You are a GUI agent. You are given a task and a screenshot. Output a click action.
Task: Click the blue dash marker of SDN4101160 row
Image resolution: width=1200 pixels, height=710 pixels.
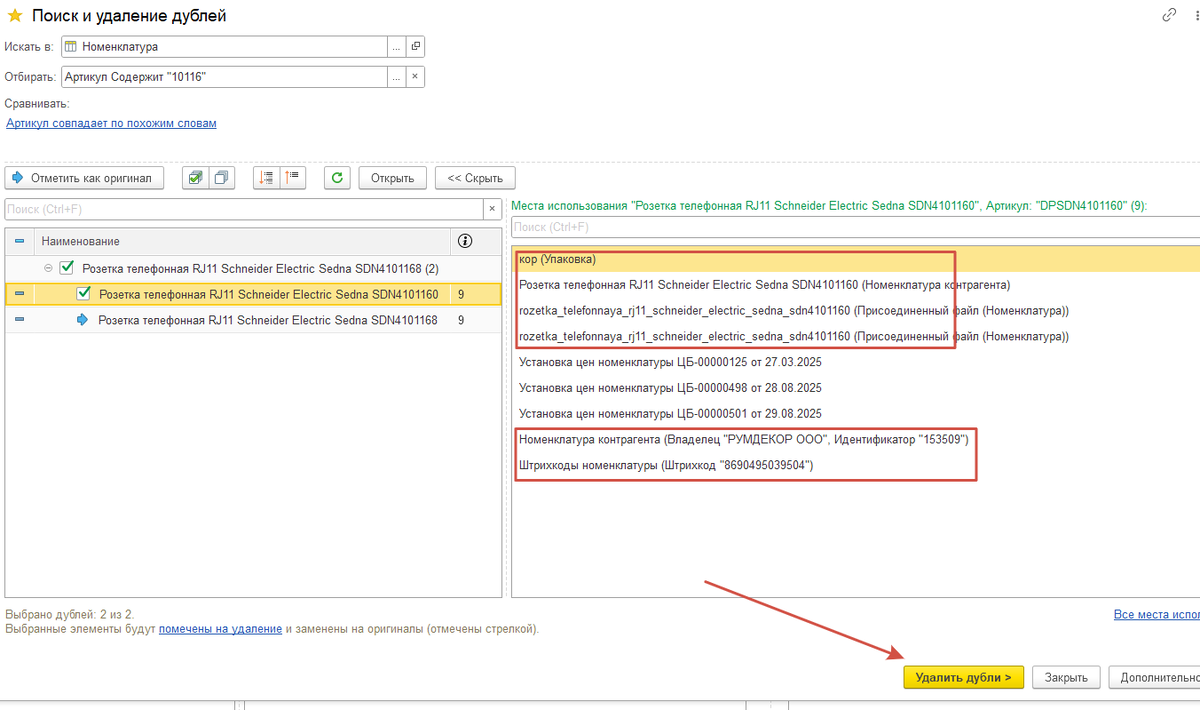[x=20, y=294]
